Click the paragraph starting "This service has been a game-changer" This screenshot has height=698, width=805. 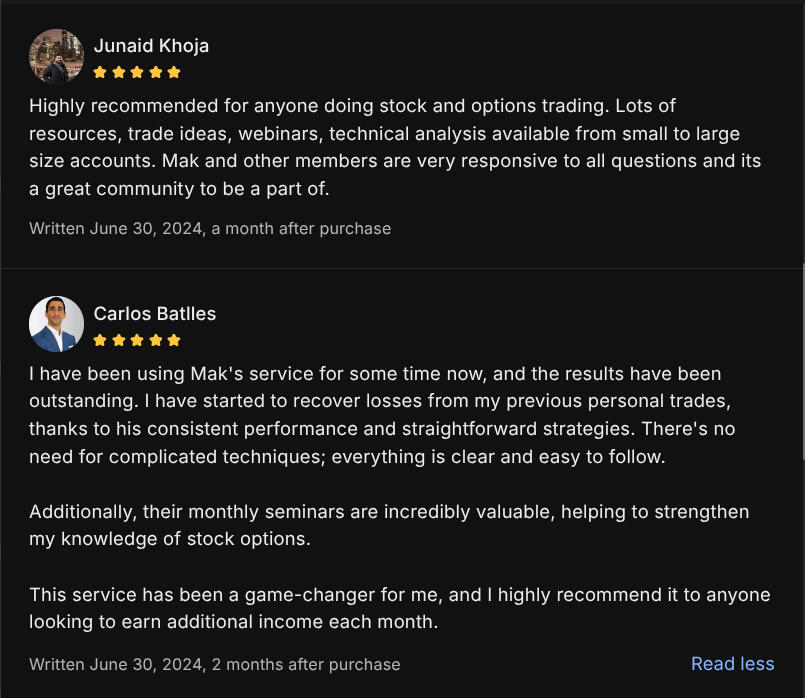(x=400, y=608)
